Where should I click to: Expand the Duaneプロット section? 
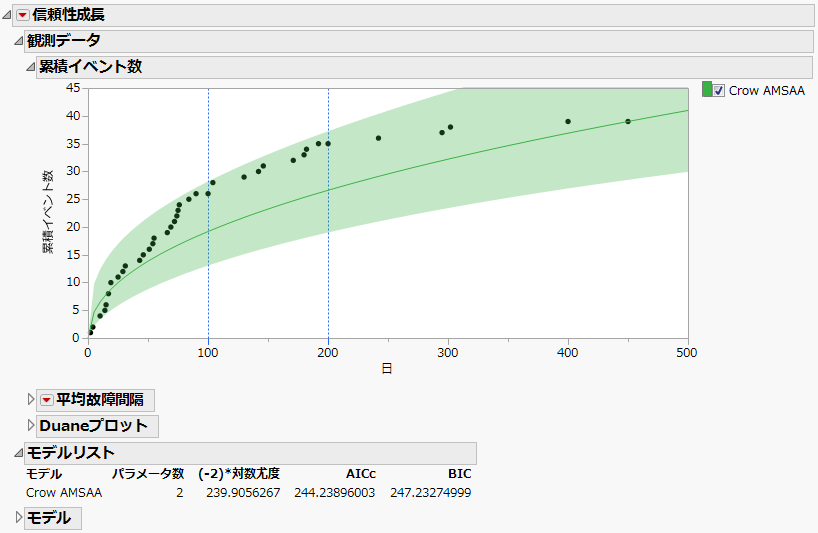(31, 426)
